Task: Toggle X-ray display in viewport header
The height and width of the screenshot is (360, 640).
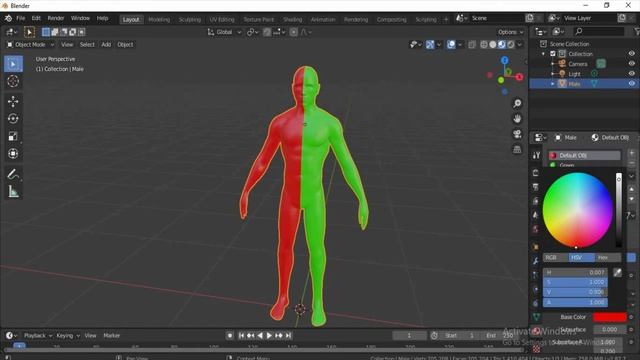Action: coord(472,44)
